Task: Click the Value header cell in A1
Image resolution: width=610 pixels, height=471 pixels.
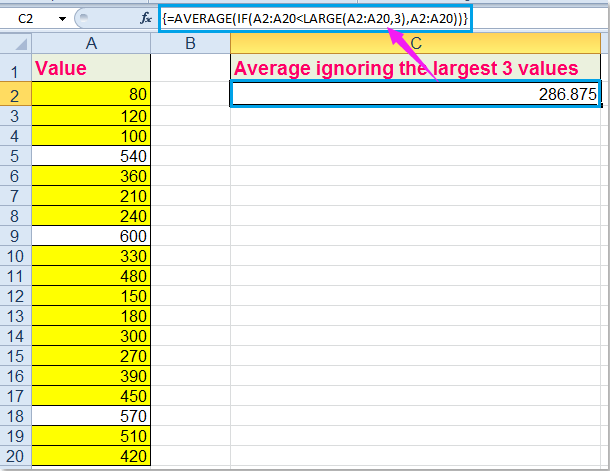Action: point(89,69)
